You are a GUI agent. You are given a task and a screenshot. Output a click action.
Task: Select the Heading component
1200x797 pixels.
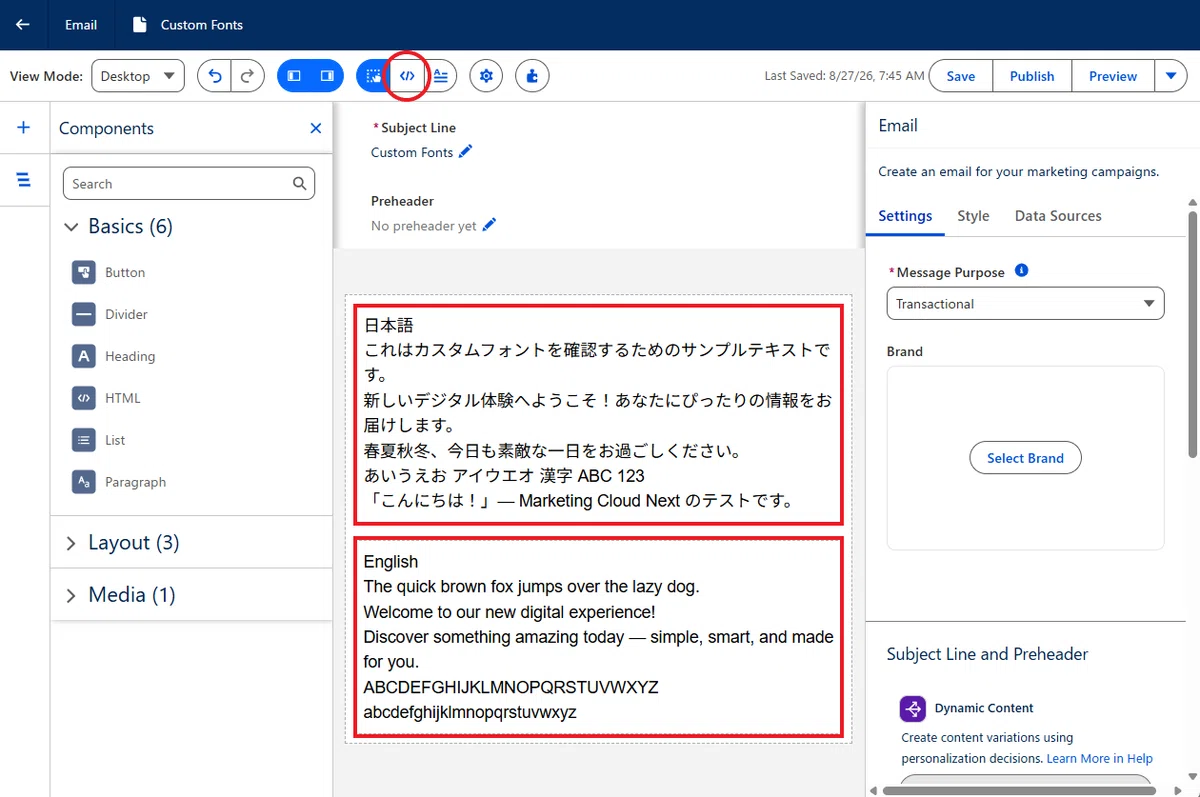(x=113, y=357)
